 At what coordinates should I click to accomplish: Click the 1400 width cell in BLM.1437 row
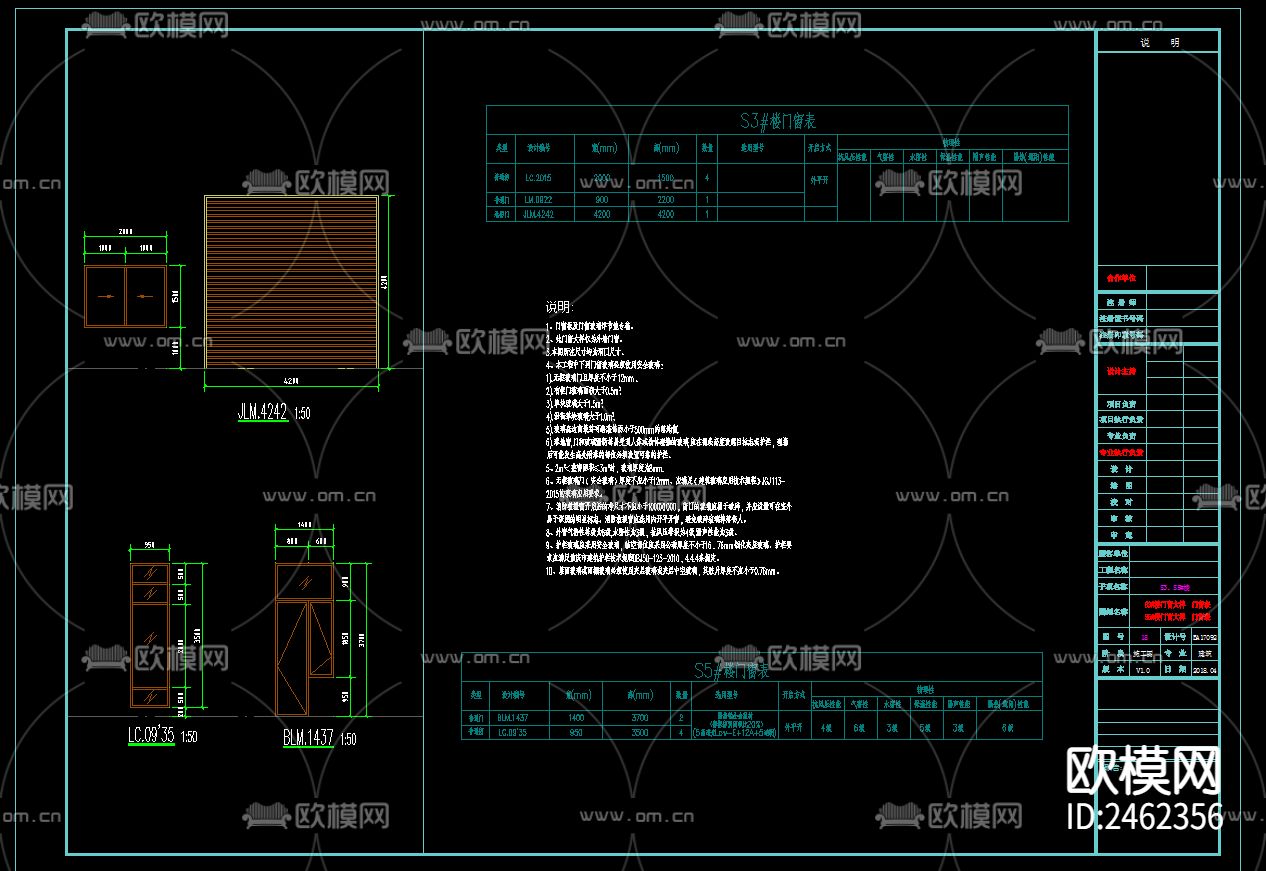coord(577,717)
